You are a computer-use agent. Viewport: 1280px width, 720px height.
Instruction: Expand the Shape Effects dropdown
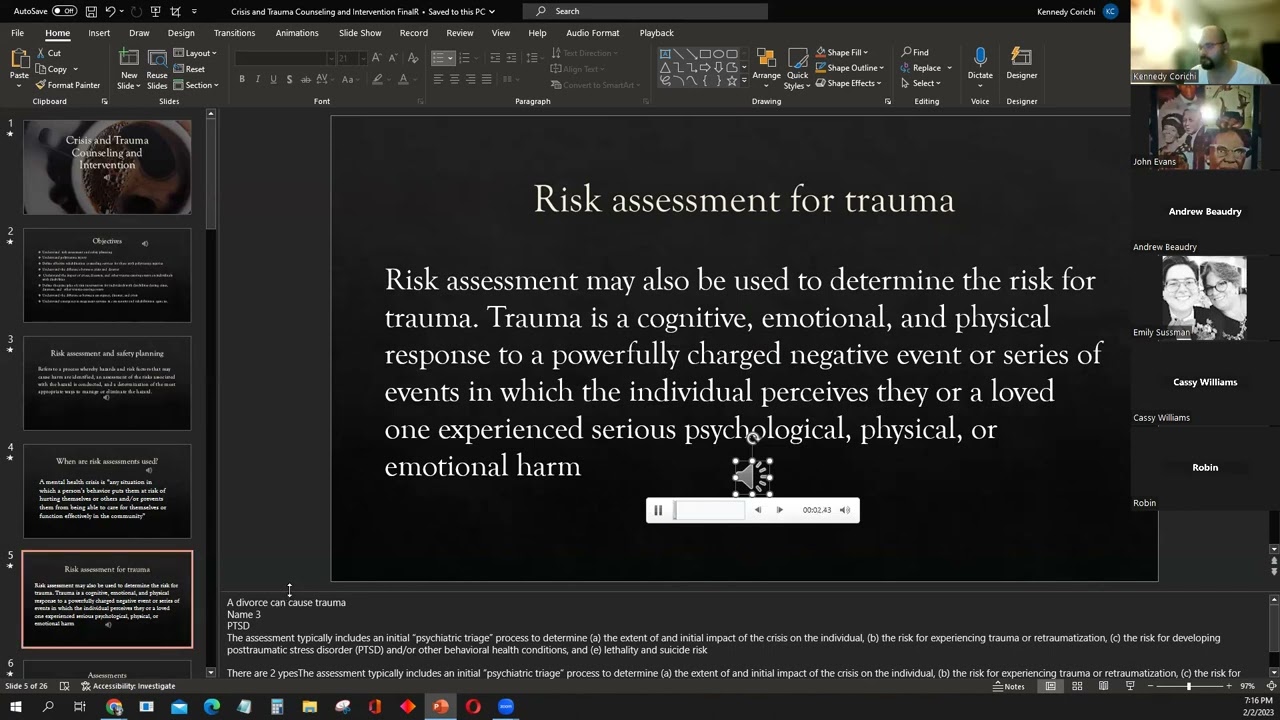tap(849, 83)
